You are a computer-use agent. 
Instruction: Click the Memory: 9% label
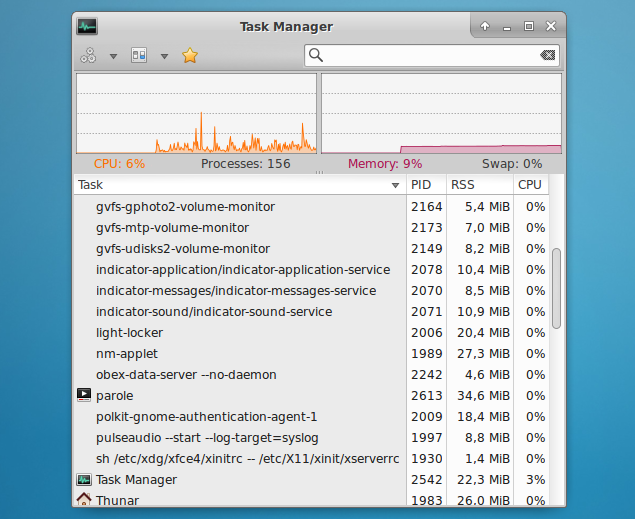pos(385,164)
